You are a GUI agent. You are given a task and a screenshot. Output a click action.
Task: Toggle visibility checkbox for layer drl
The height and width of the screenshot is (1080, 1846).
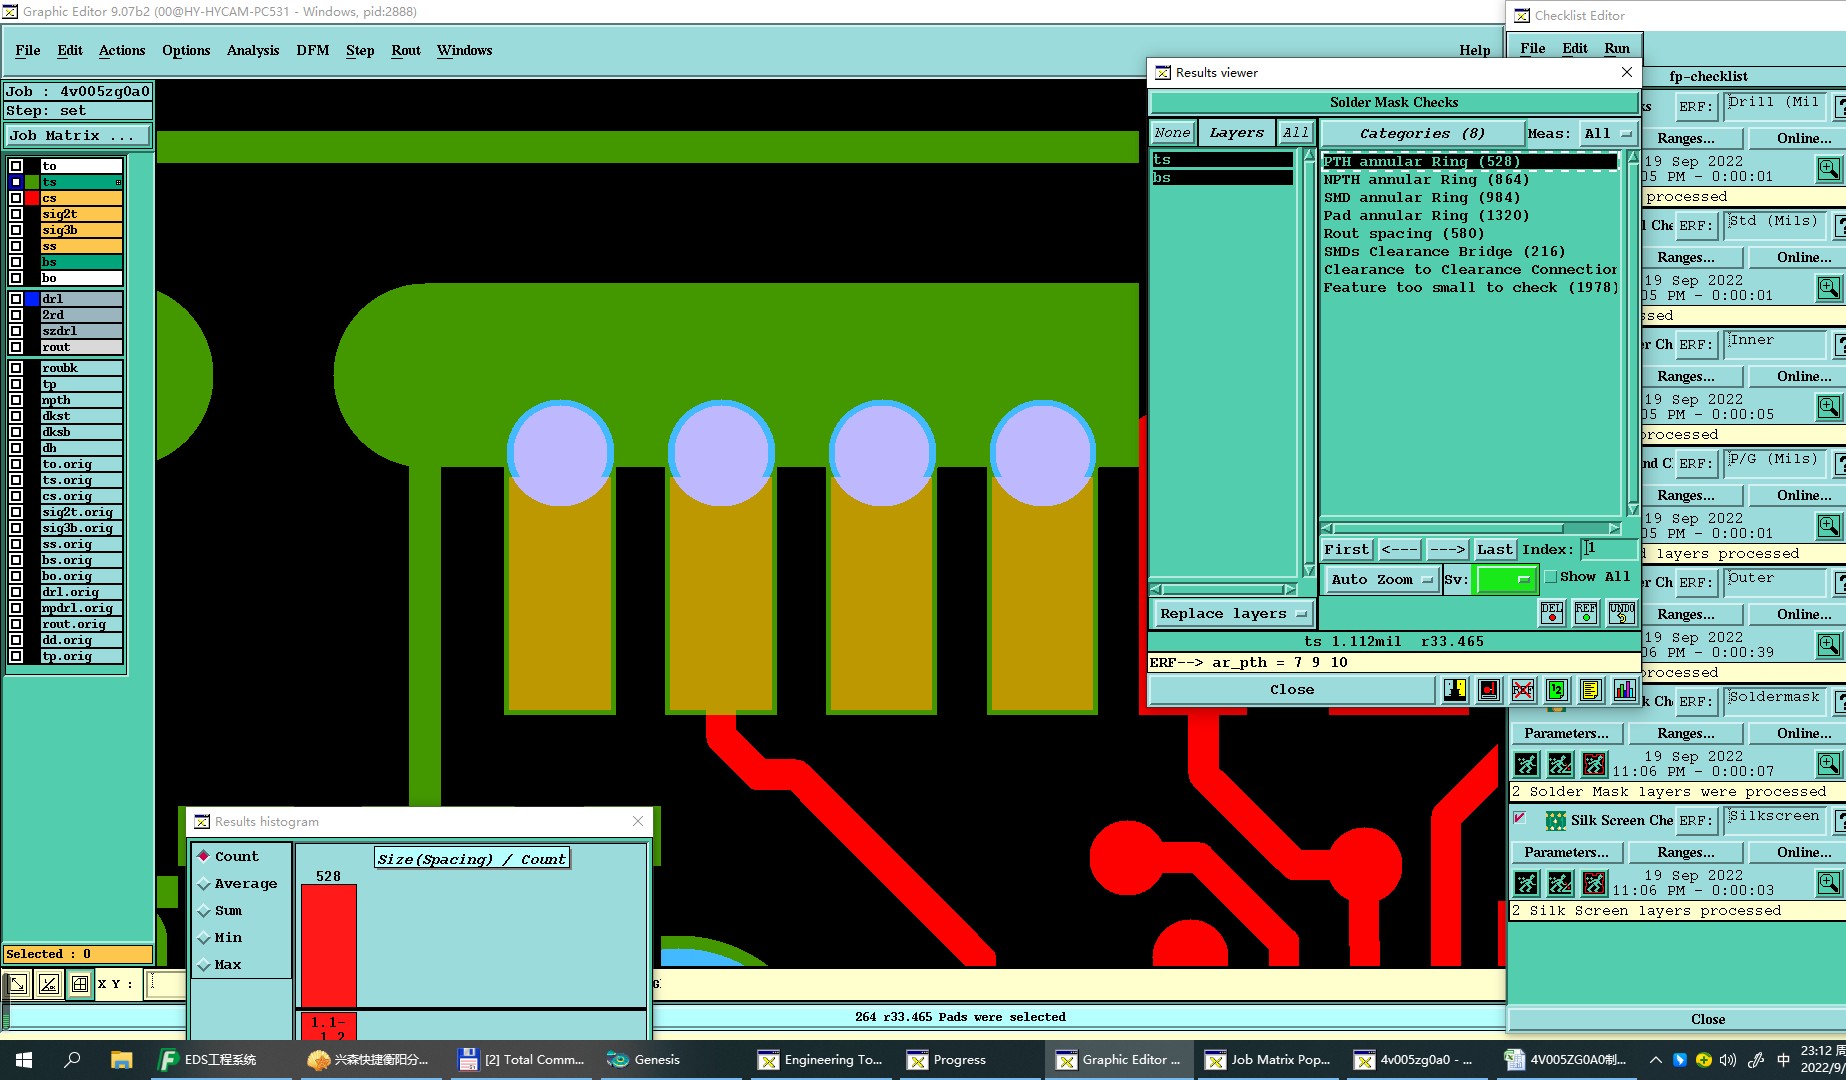pos(16,299)
